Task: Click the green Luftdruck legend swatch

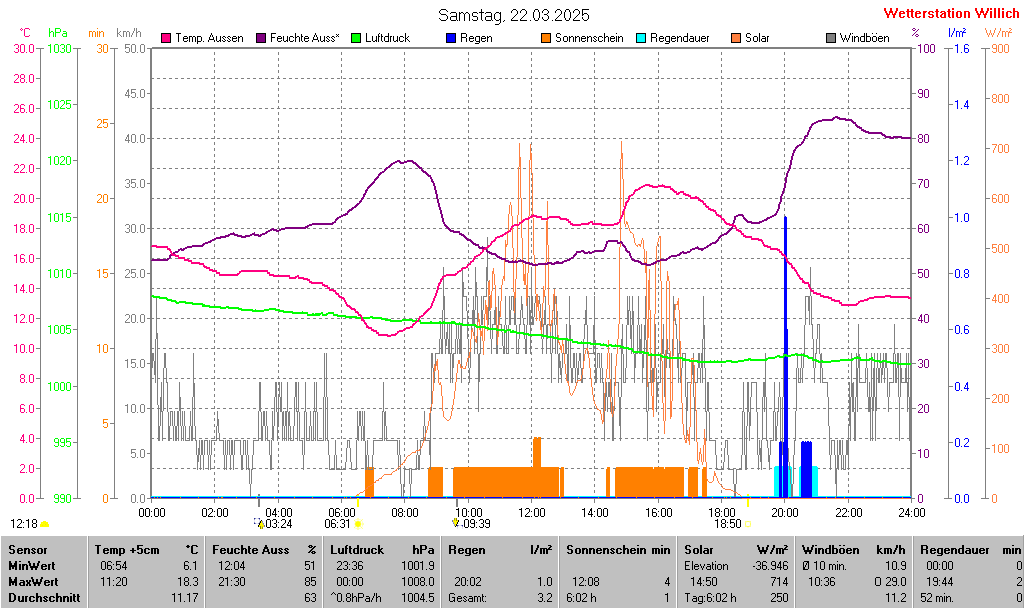Action: [356, 38]
